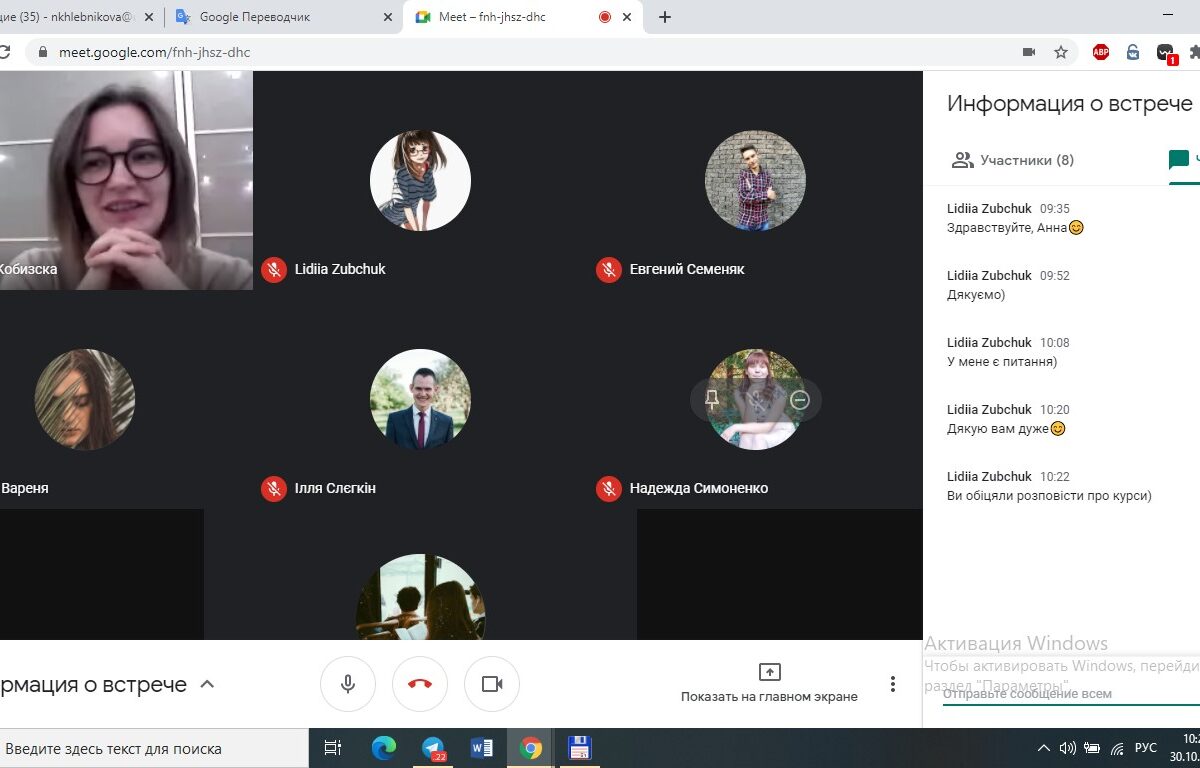Open Telegram from the taskbar
1200x768 pixels.
[x=433, y=748]
